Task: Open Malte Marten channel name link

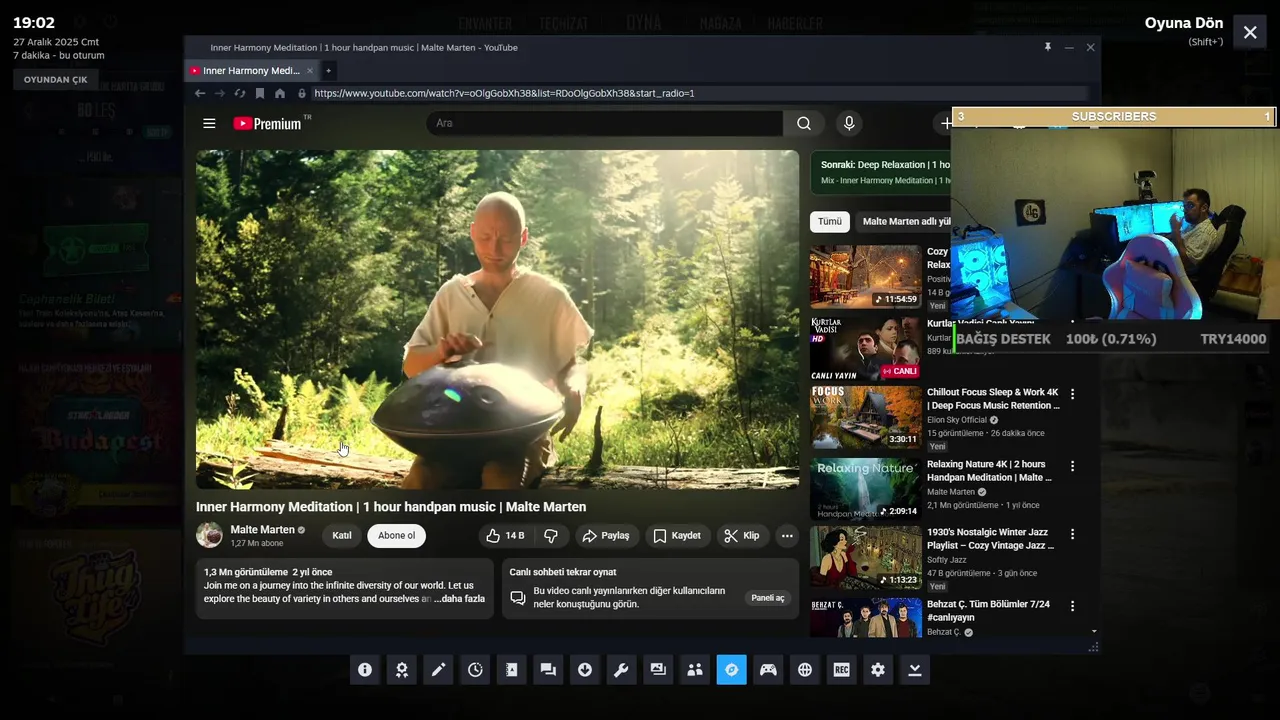Action: click(x=262, y=530)
